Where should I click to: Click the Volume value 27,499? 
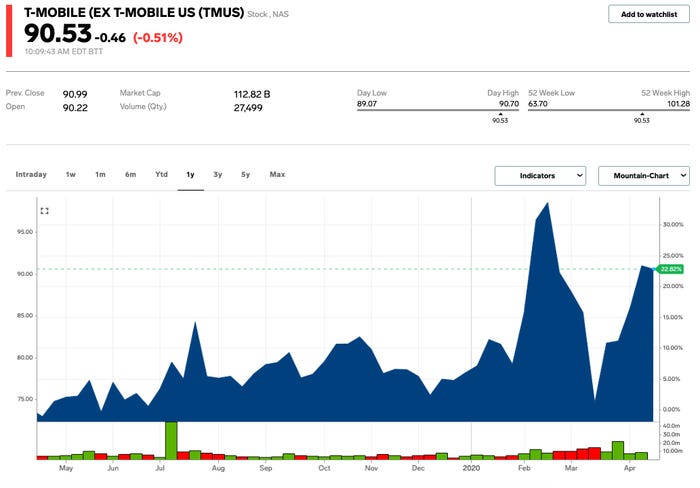(248, 108)
